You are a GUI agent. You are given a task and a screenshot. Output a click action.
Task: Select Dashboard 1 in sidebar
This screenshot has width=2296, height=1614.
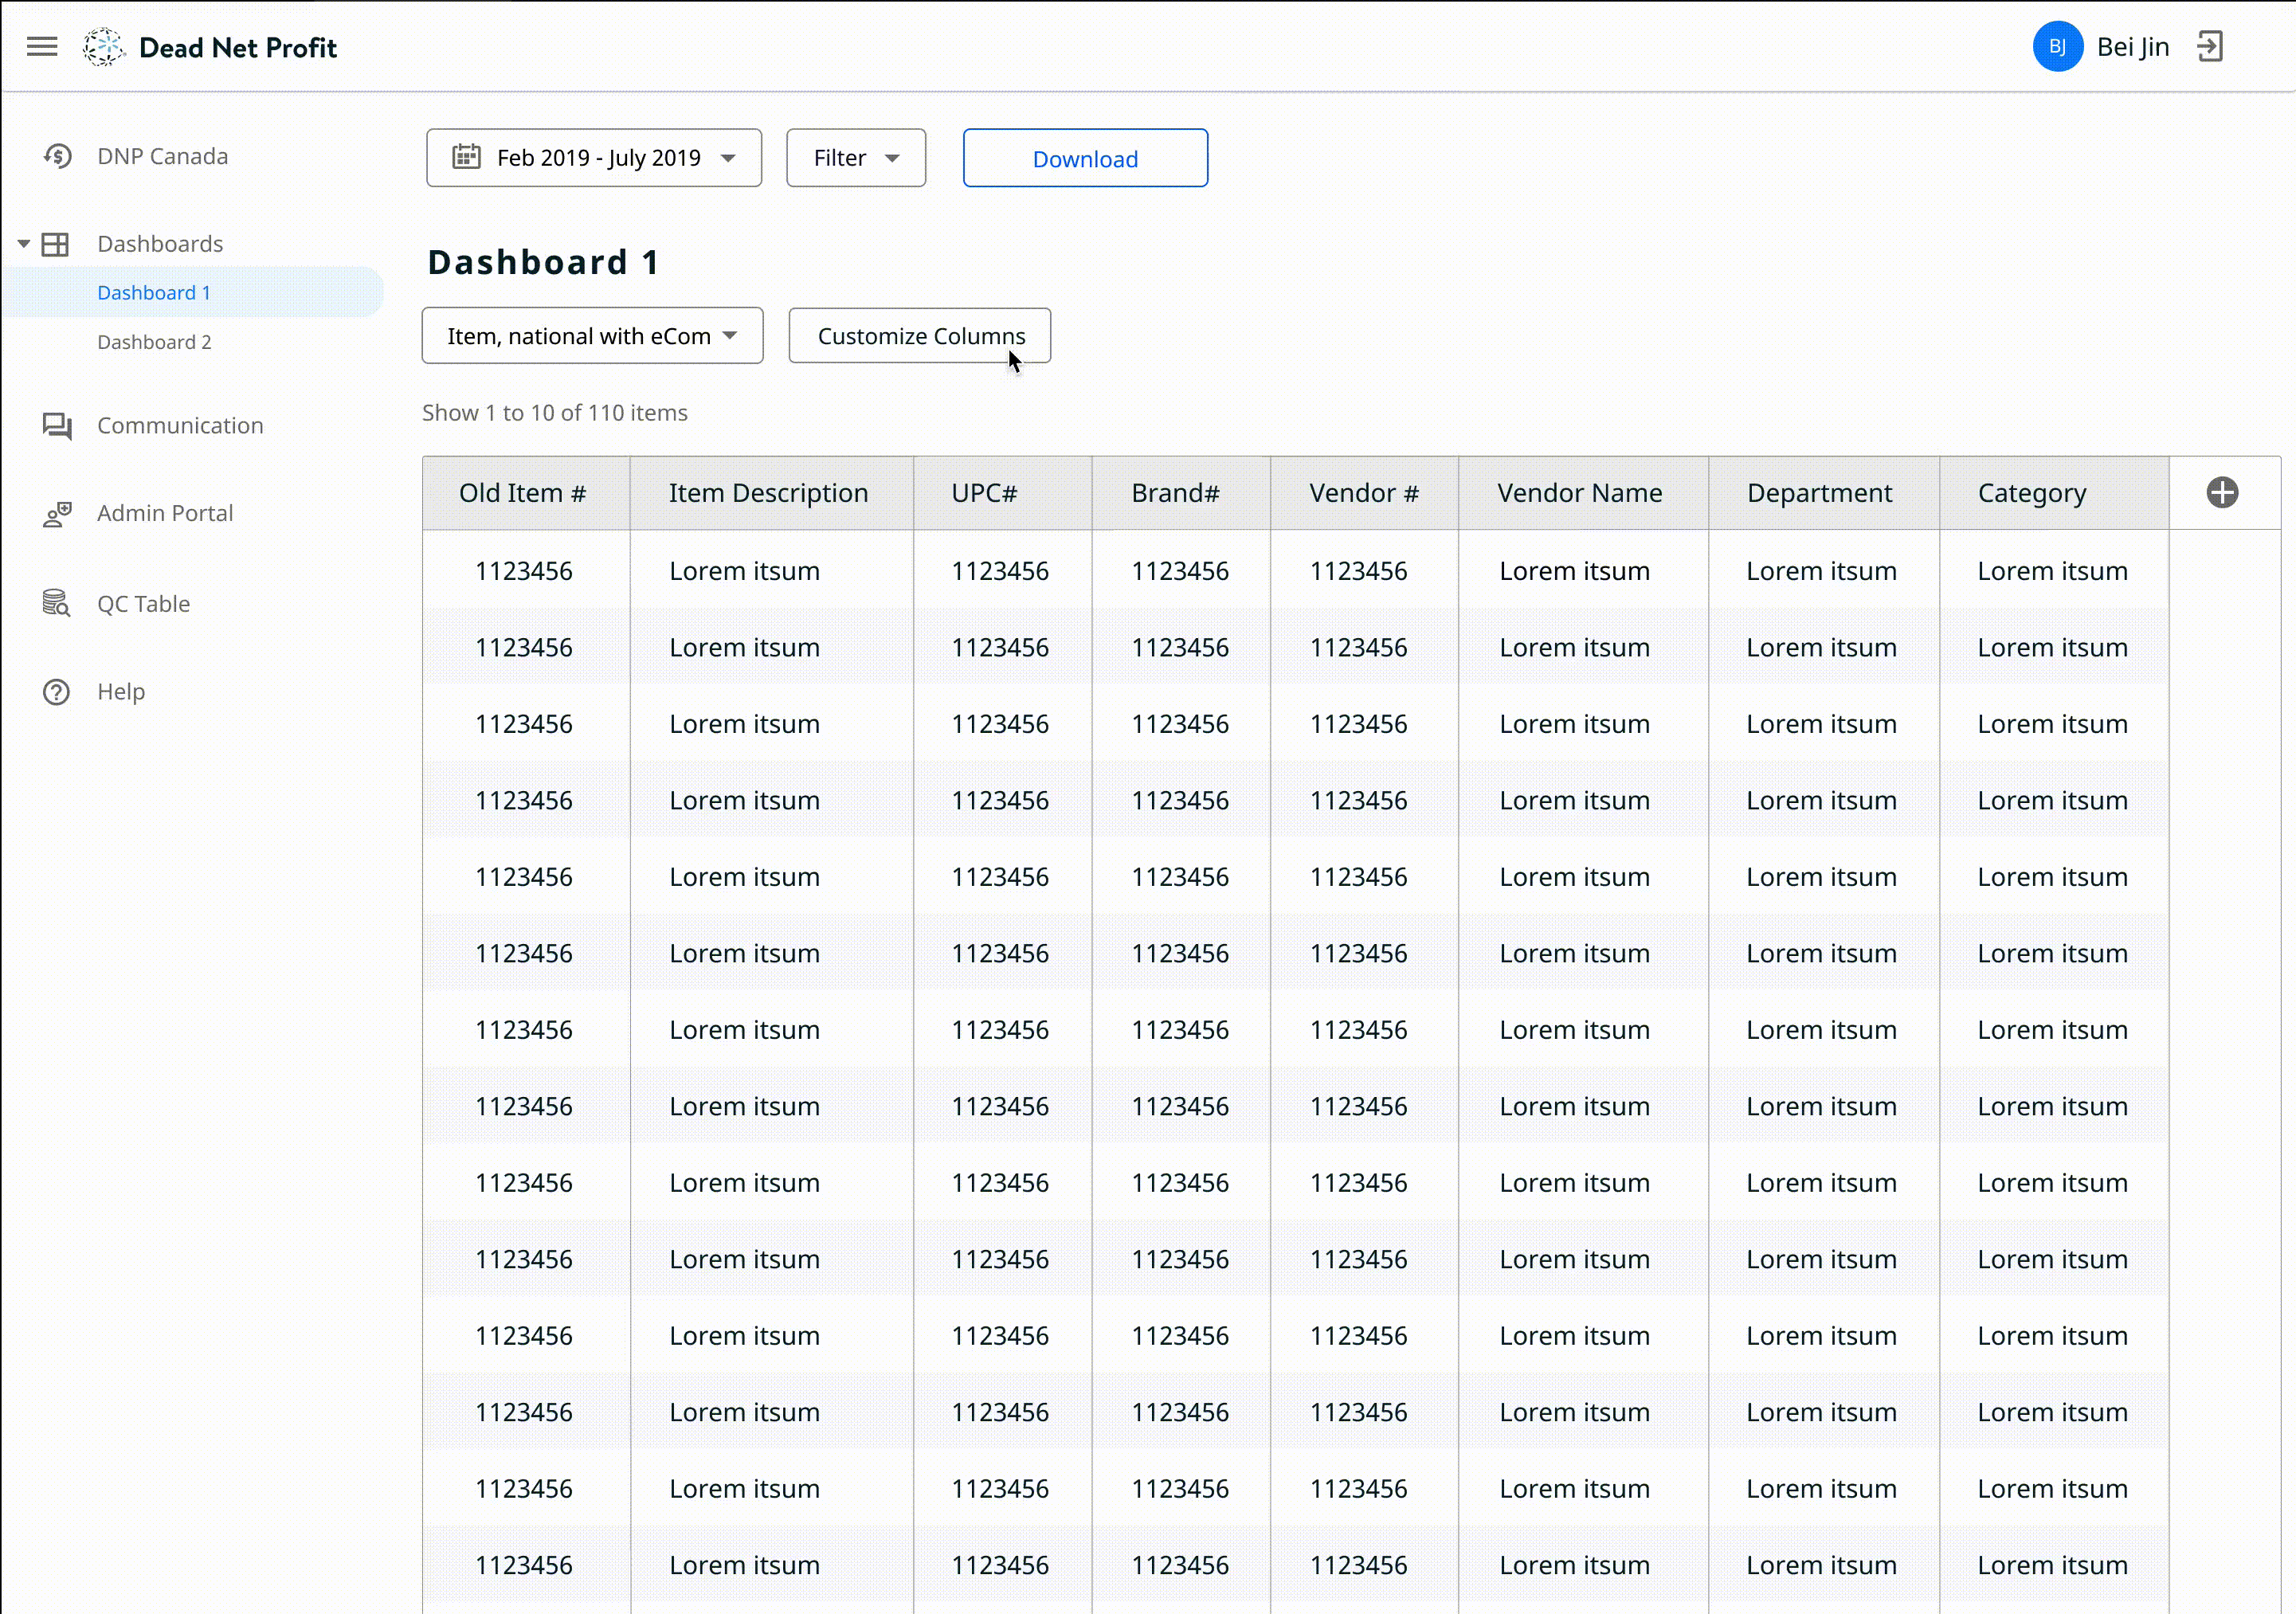pyautogui.click(x=154, y=293)
